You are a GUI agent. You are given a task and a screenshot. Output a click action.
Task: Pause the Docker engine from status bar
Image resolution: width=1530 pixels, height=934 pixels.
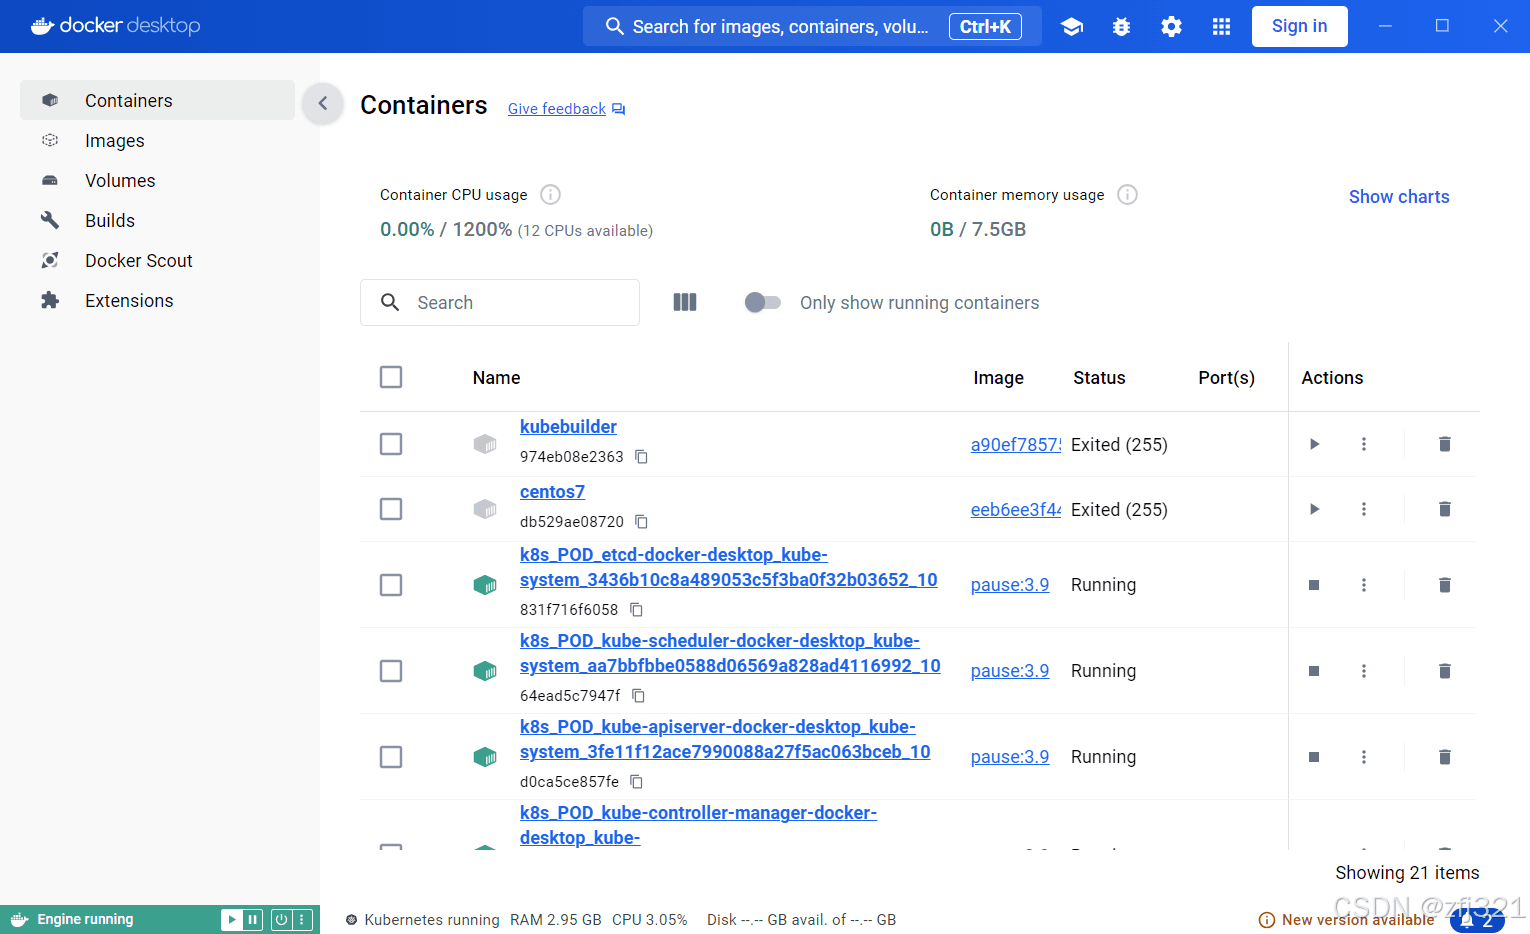253,919
